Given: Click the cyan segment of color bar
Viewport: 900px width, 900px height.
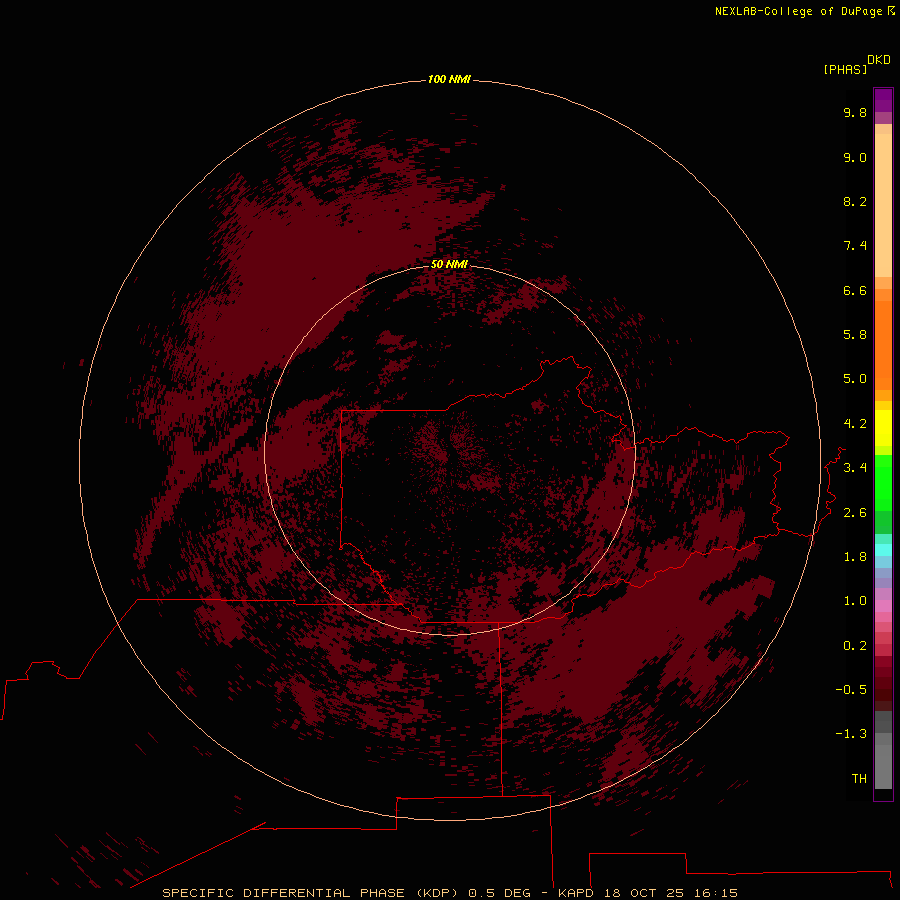Looking at the screenshot, I should pyautogui.click(x=883, y=550).
